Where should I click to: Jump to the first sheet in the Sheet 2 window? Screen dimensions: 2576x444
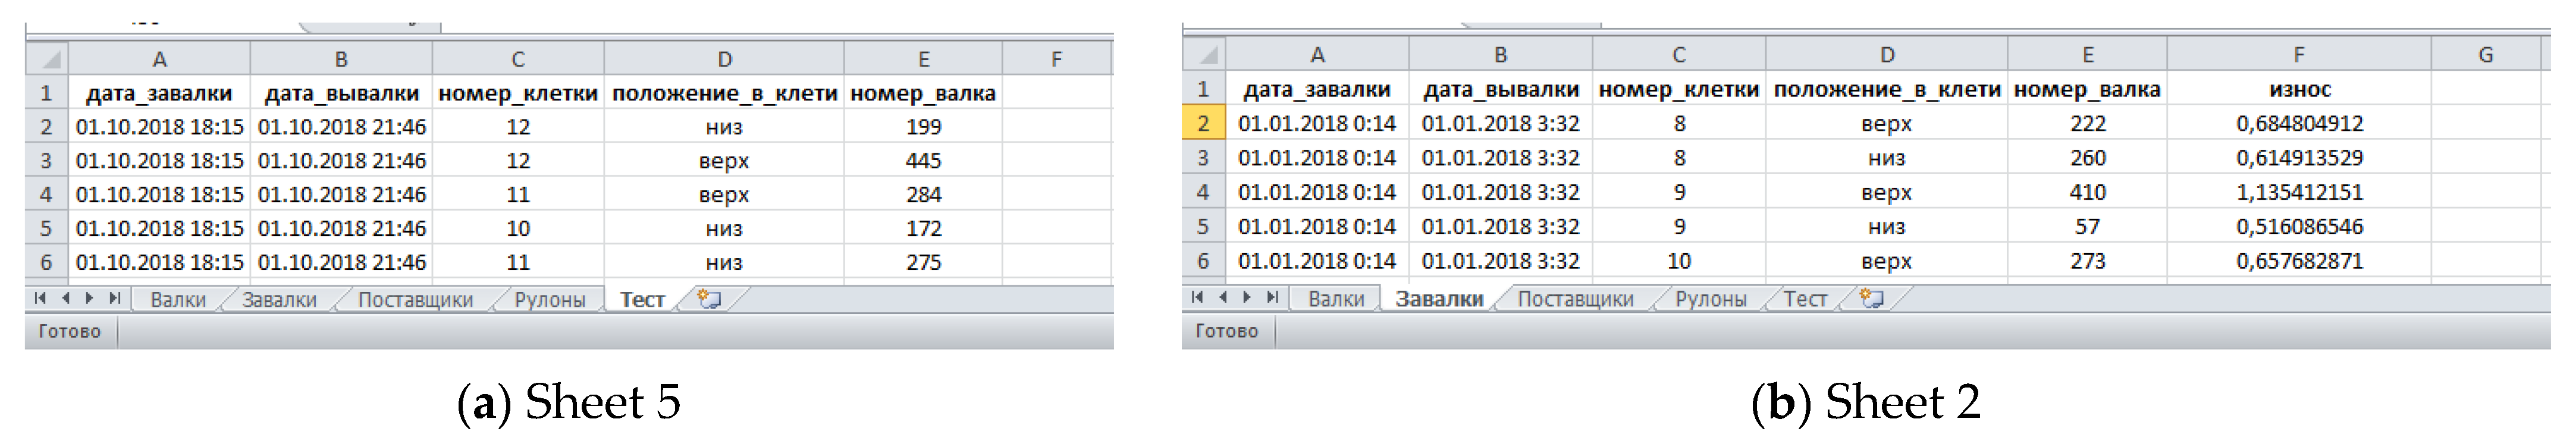pyautogui.click(x=1197, y=297)
